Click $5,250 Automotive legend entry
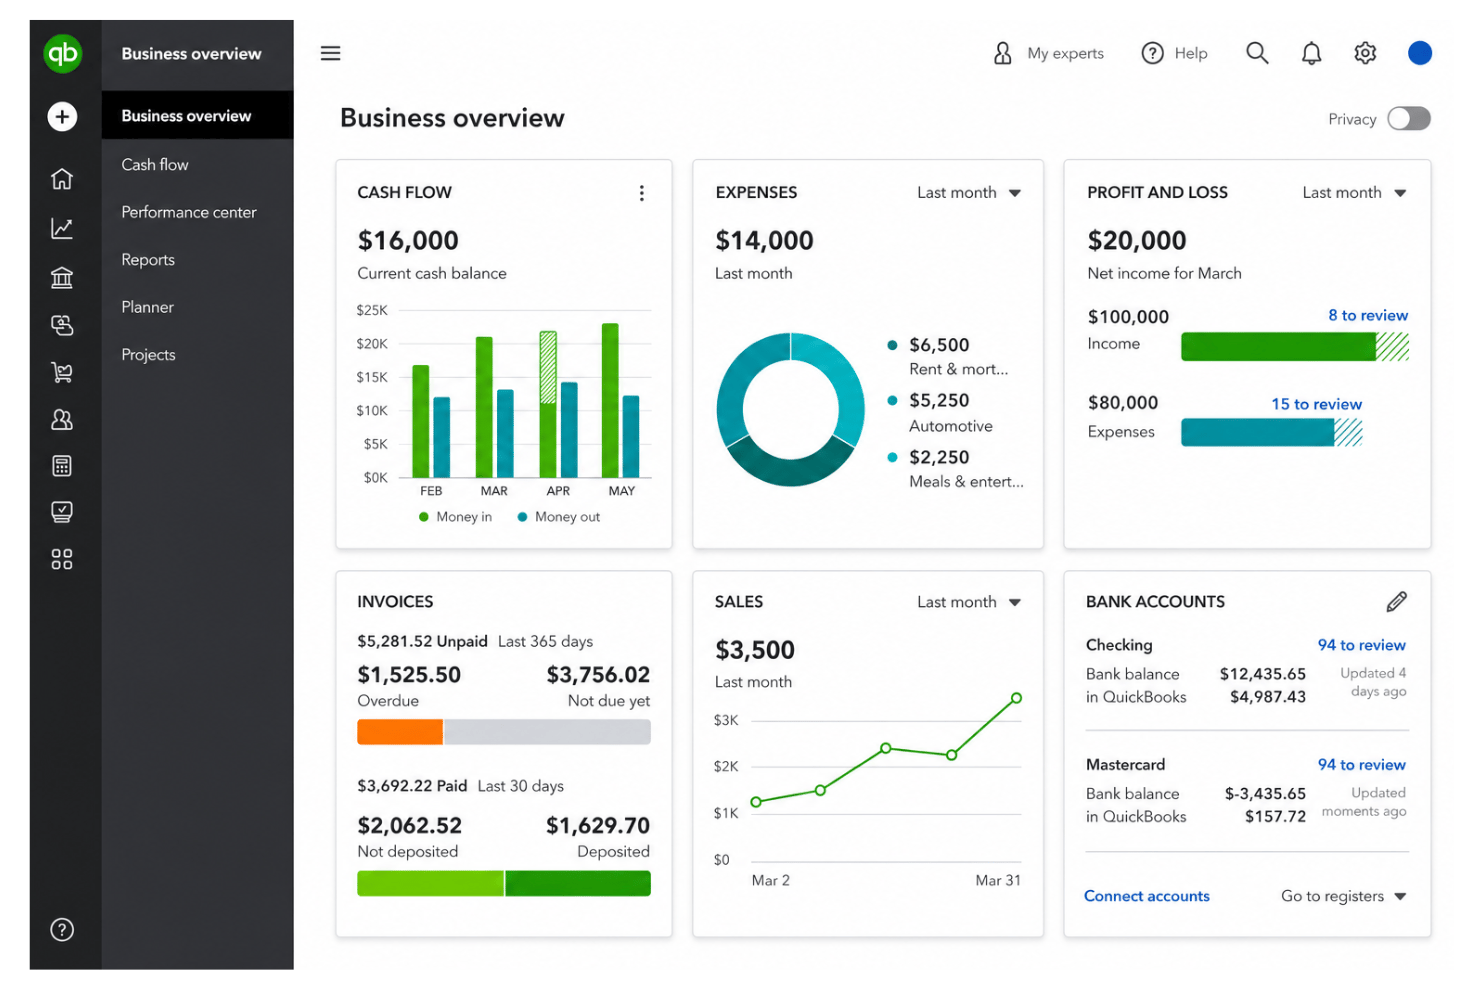The image size is (1480, 987). [941, 412]
